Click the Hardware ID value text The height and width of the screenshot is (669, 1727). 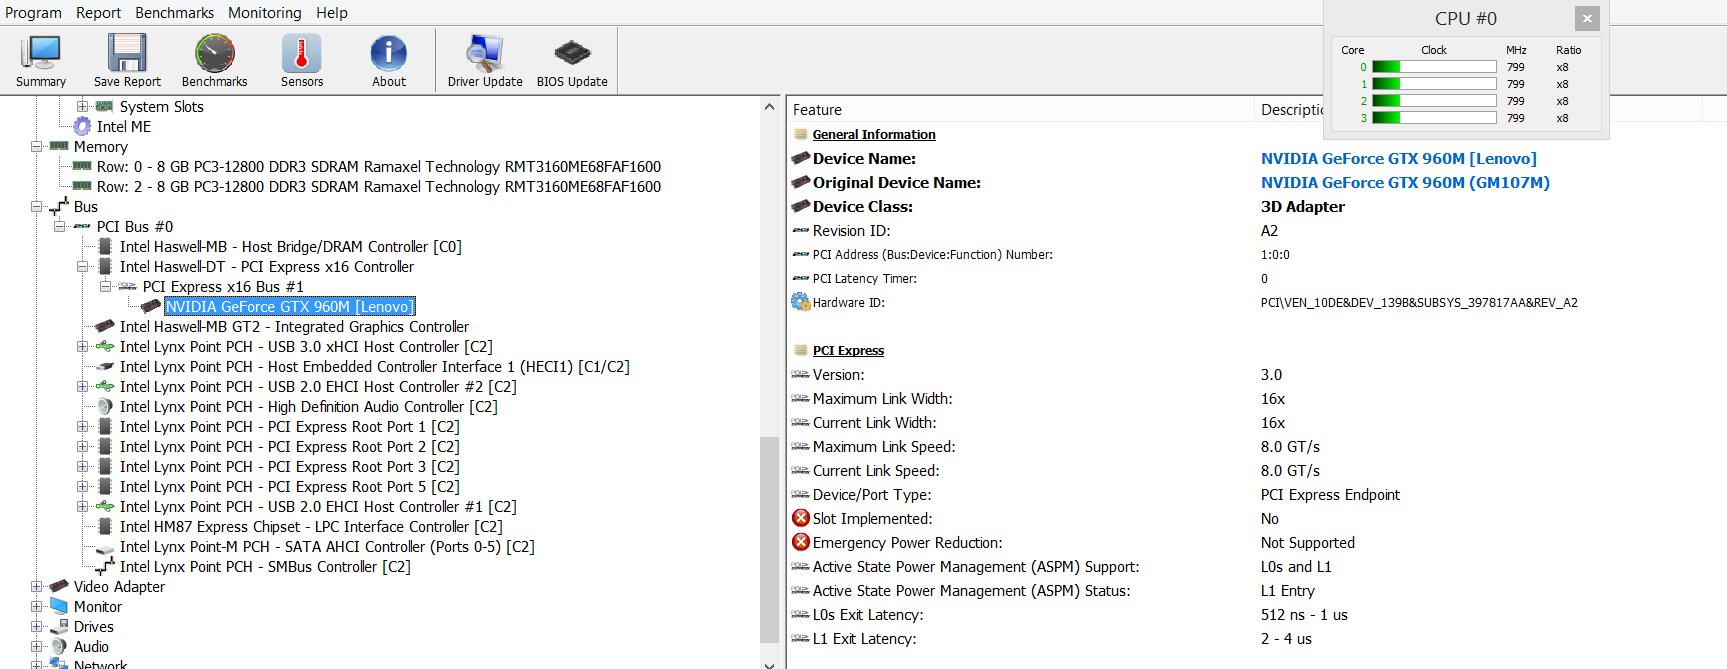click(x=1419, y=303)
